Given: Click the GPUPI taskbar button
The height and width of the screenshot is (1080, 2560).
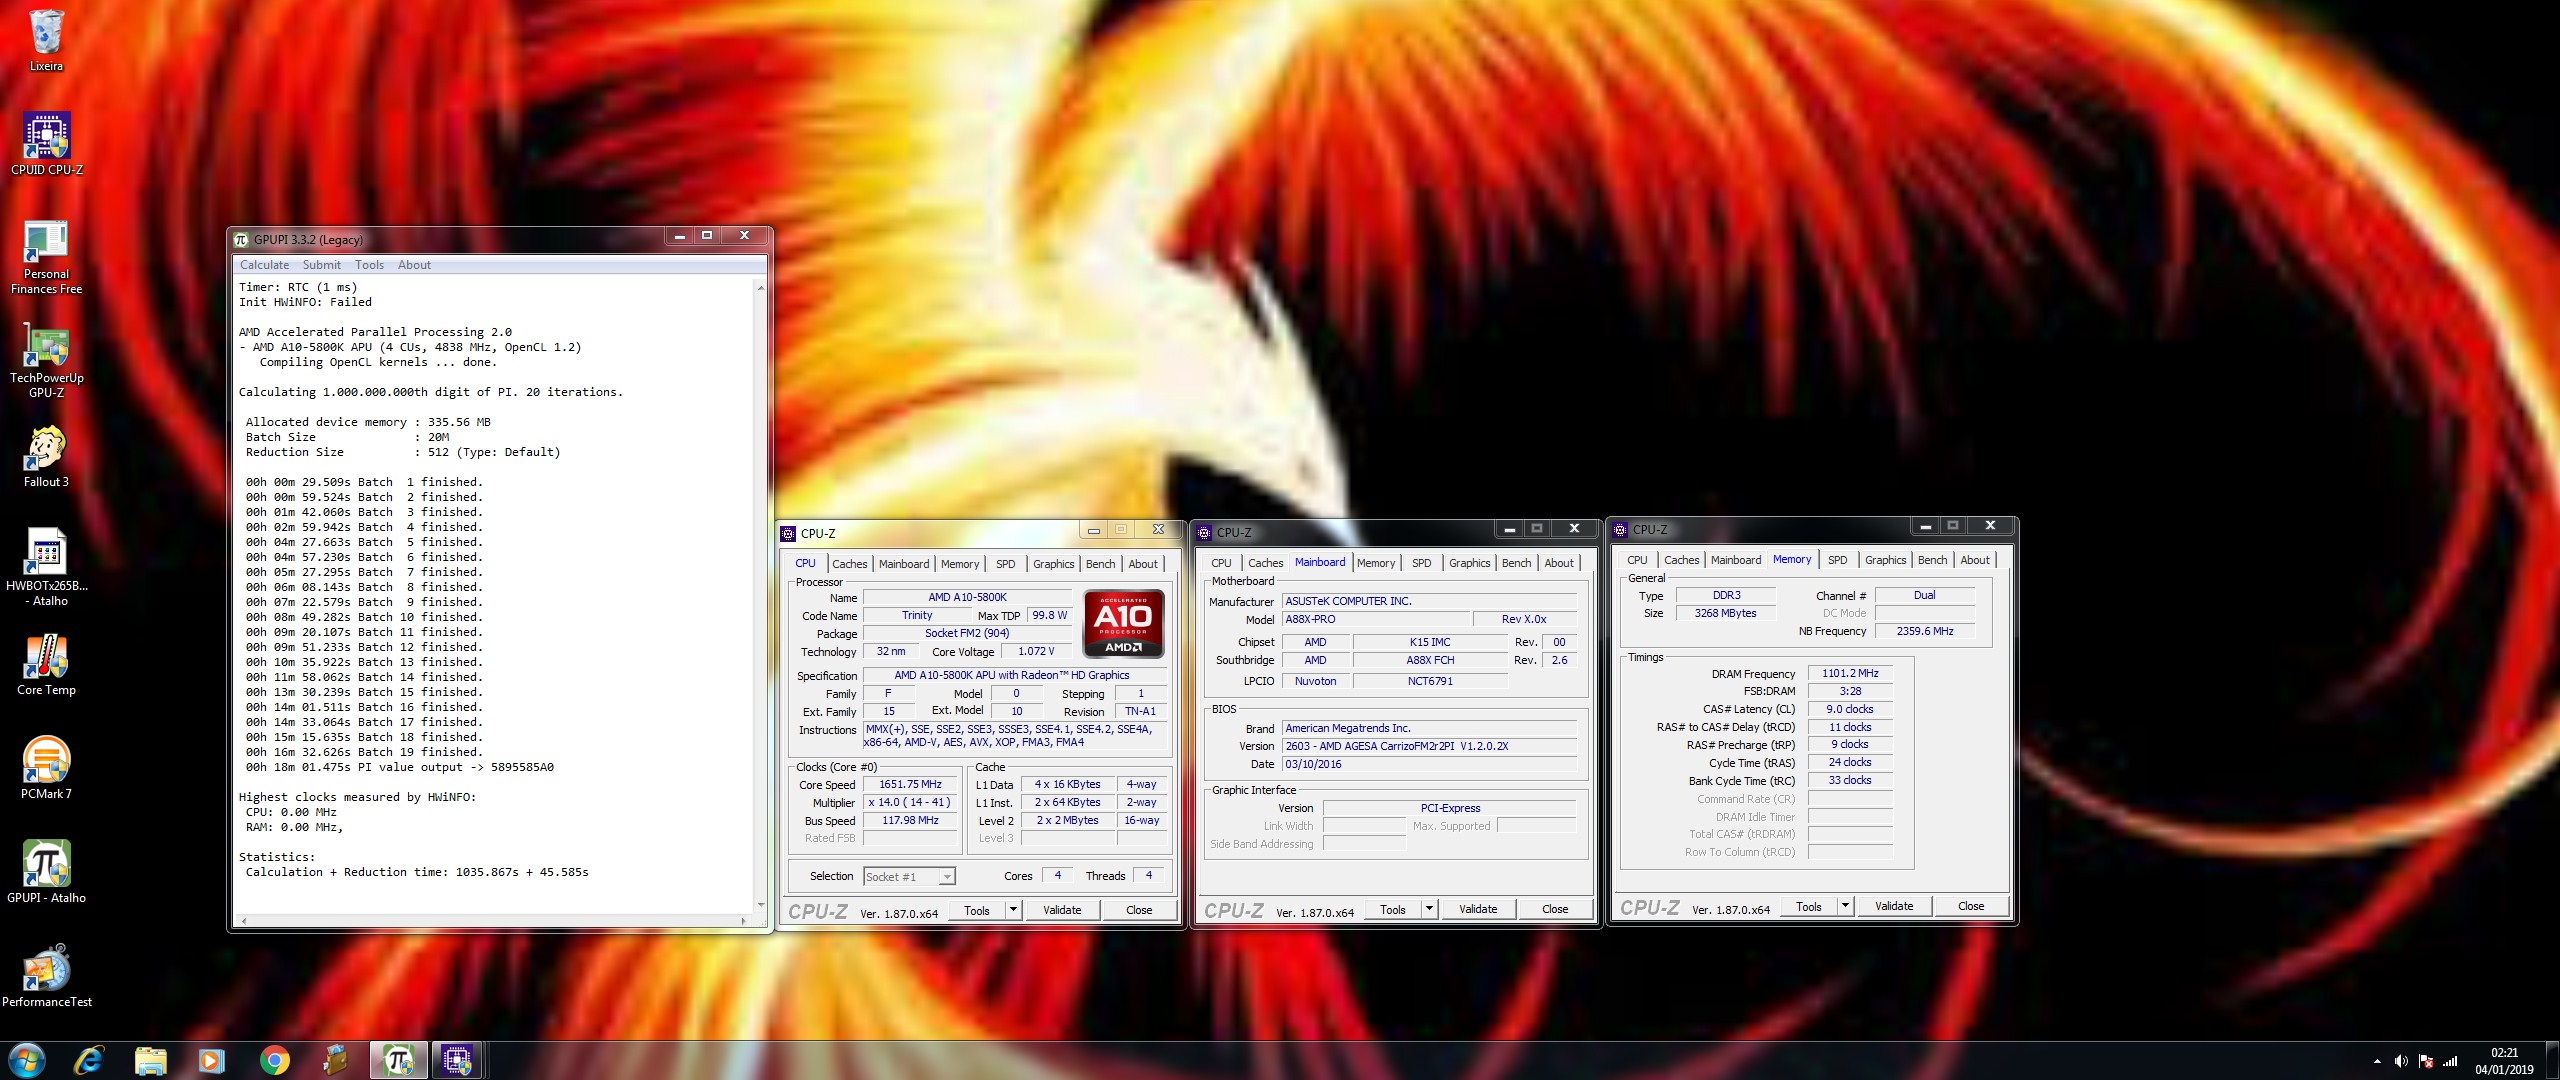Looking at the screenshot, I should coord(398,1060).
